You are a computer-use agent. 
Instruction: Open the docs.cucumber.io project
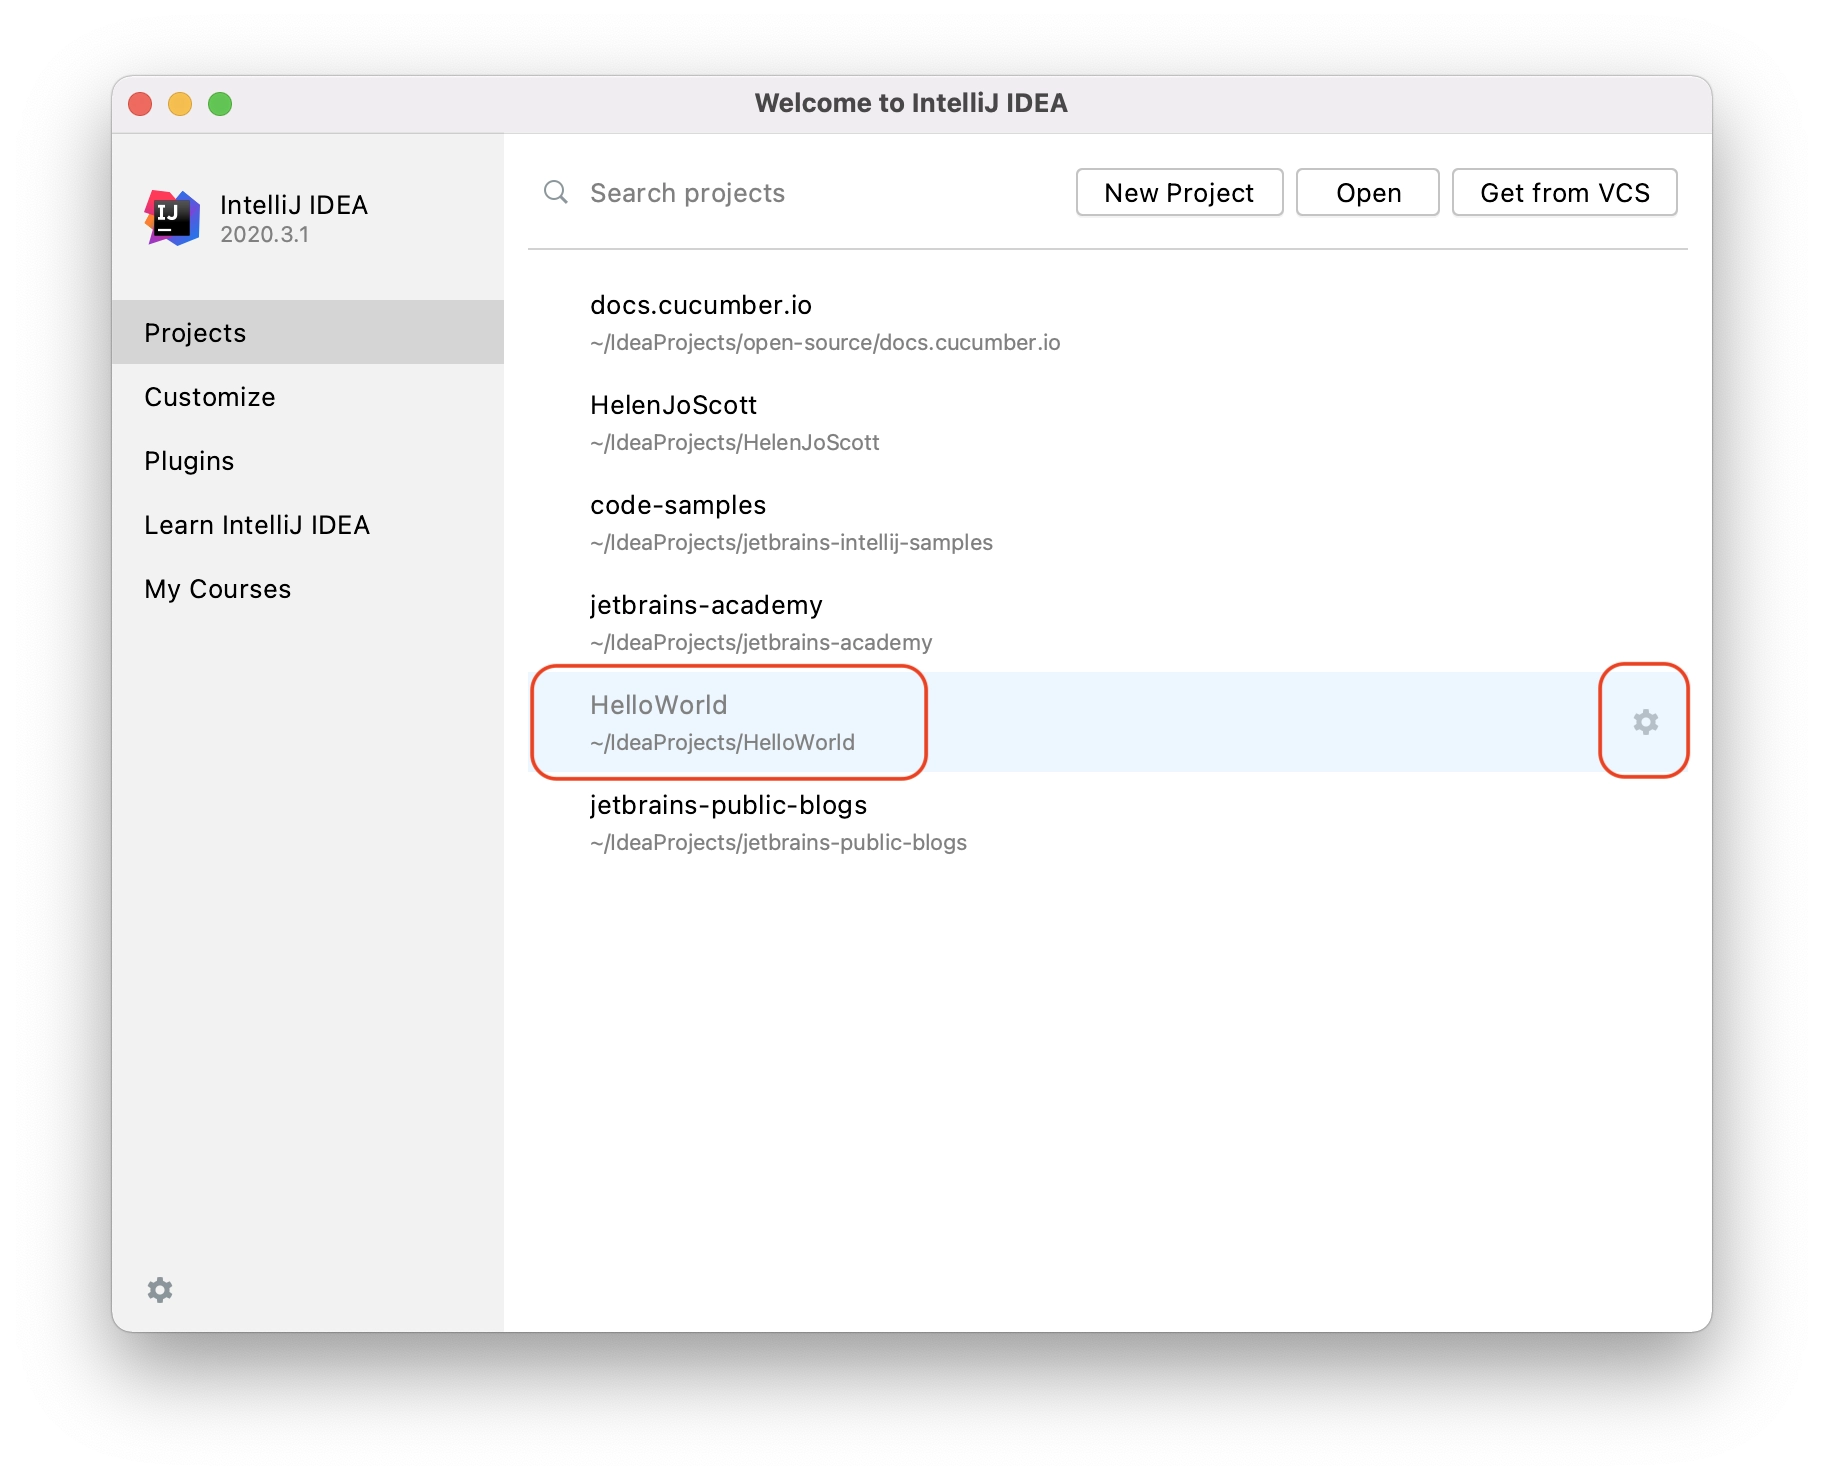[x=1108, y=322]
